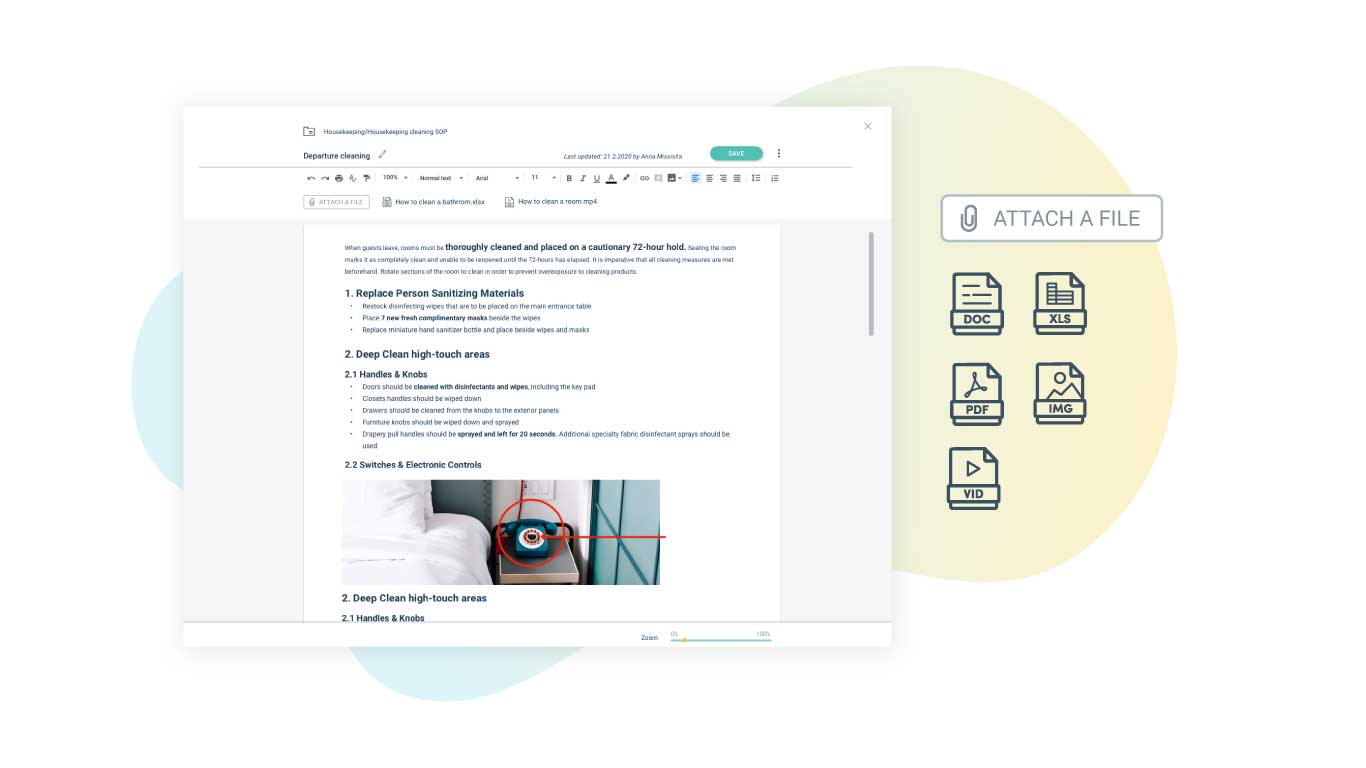This screenshot has height=768, width=1366.
Task: Click the line spacing icon
Action: [x=756, y=178]
